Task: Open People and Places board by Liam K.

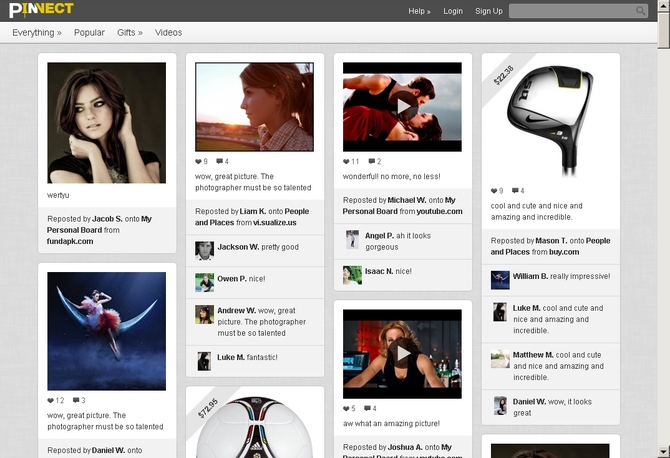Action: tap(252, 217)
